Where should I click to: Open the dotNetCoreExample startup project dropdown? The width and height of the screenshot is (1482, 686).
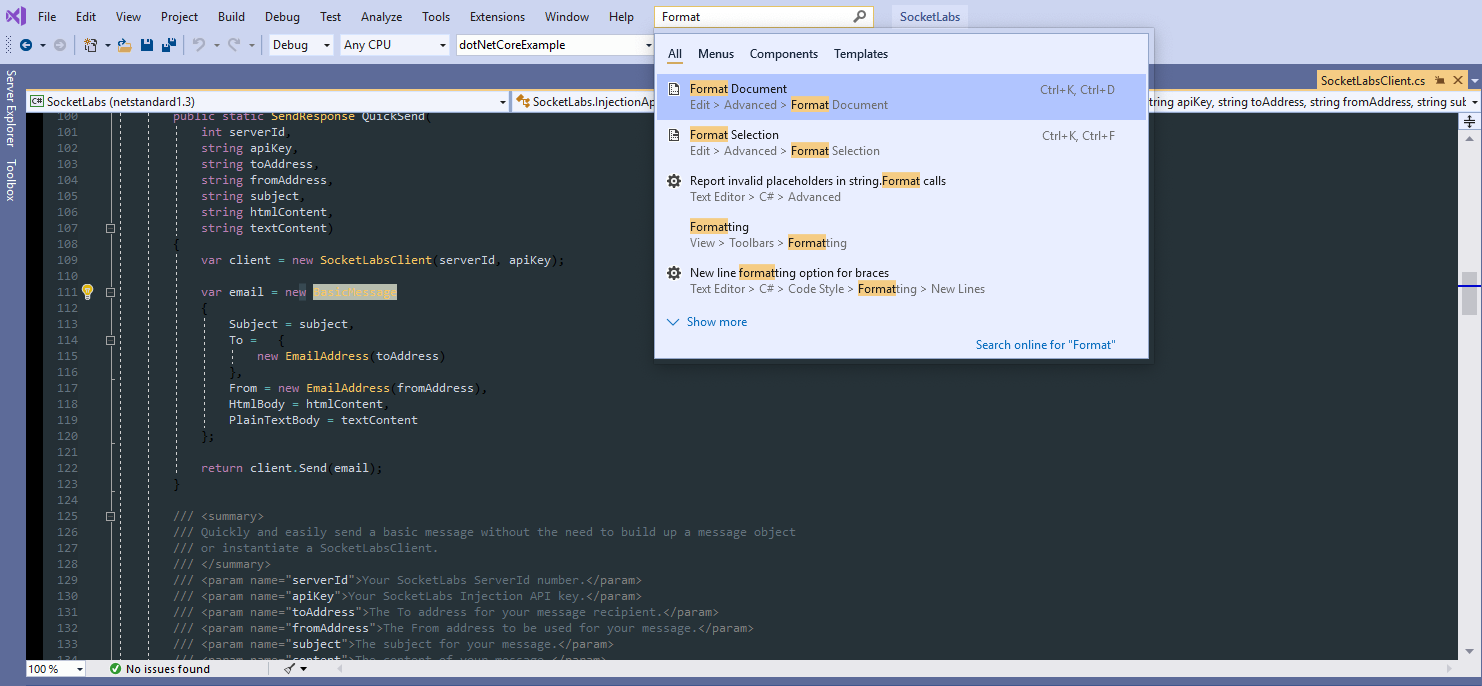(555, 45)
